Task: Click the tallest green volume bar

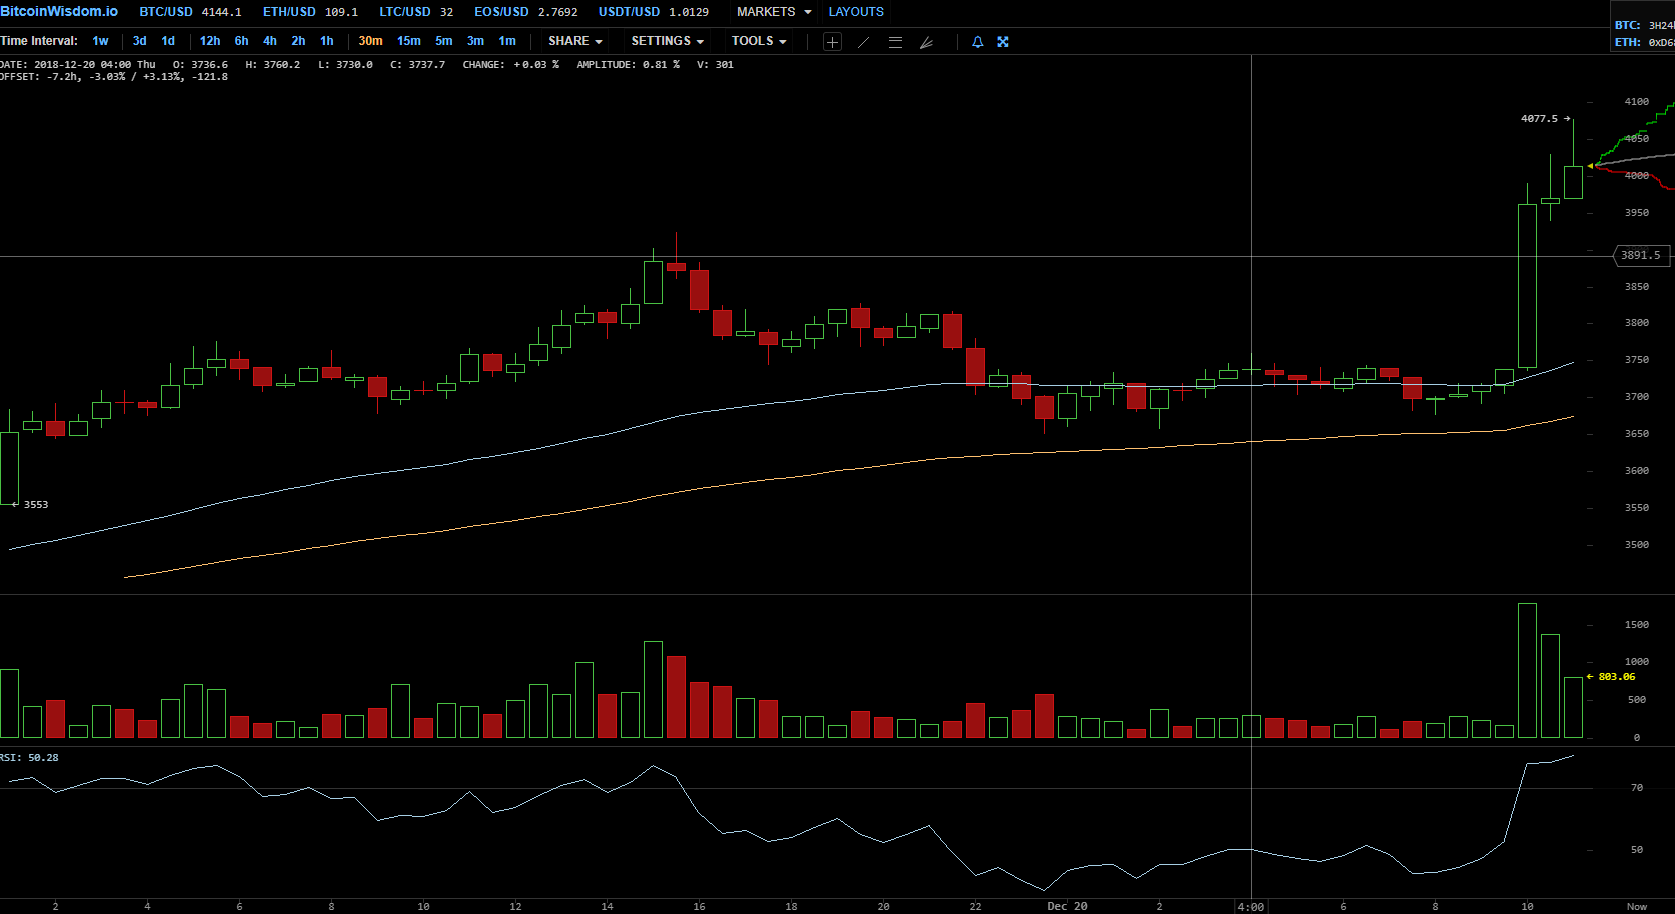Action: coord(1527,670)
